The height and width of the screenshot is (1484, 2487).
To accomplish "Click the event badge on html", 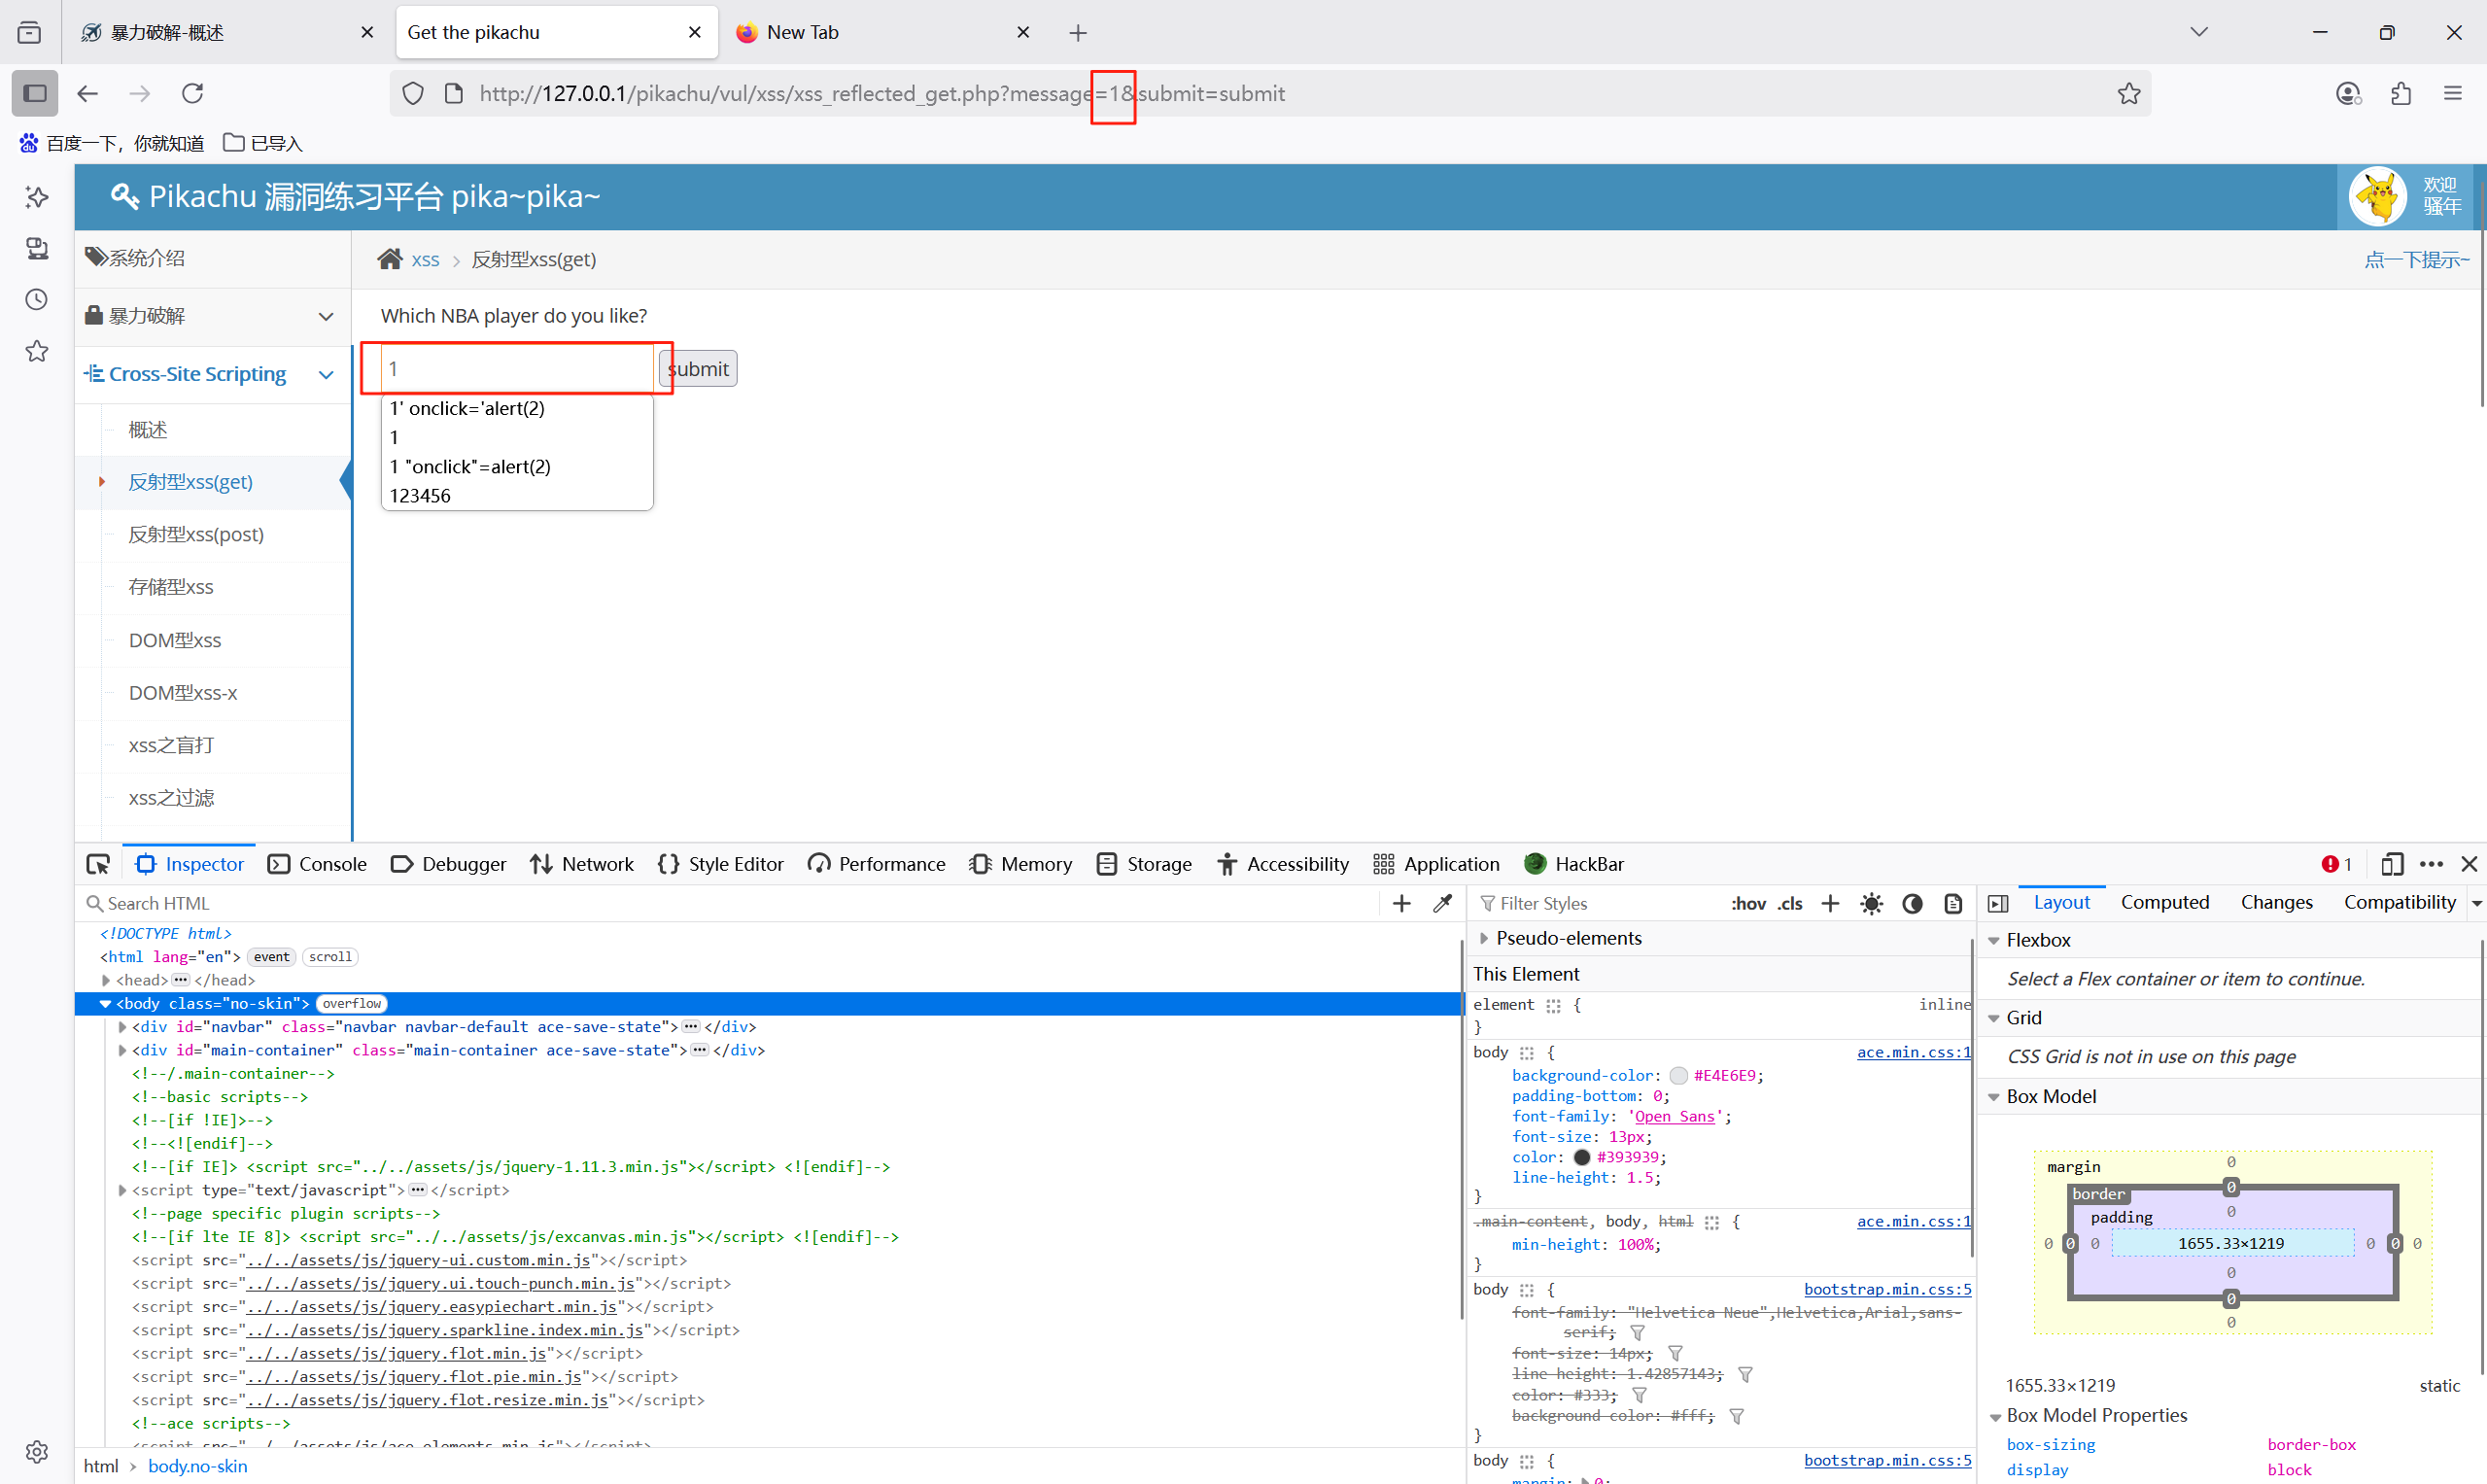I will (271, 957).
